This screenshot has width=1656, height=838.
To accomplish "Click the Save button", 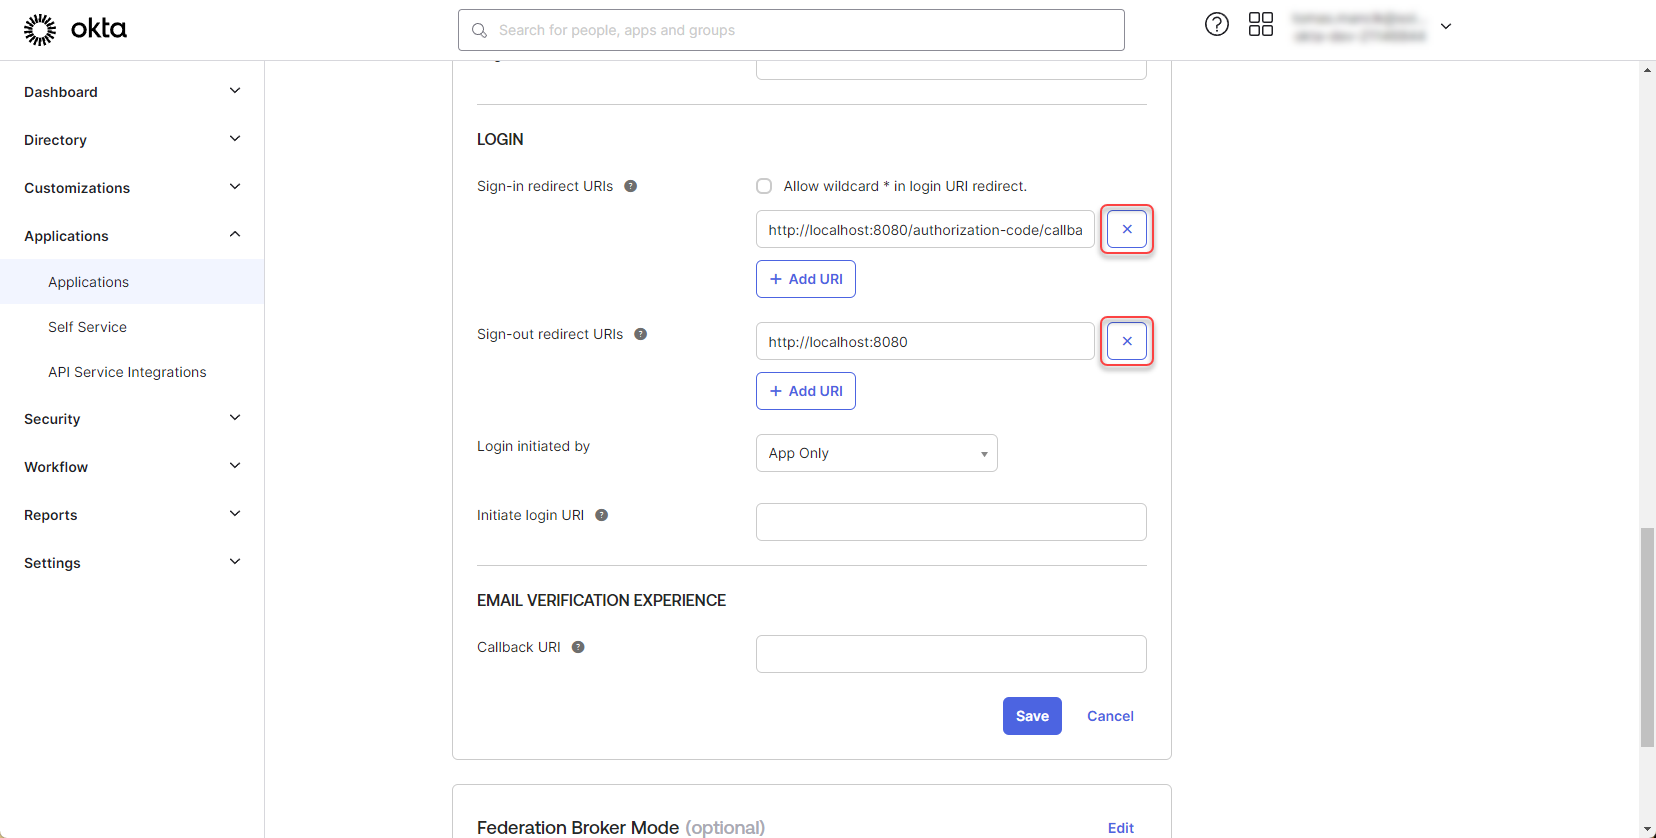I will tap(1032, 716).
